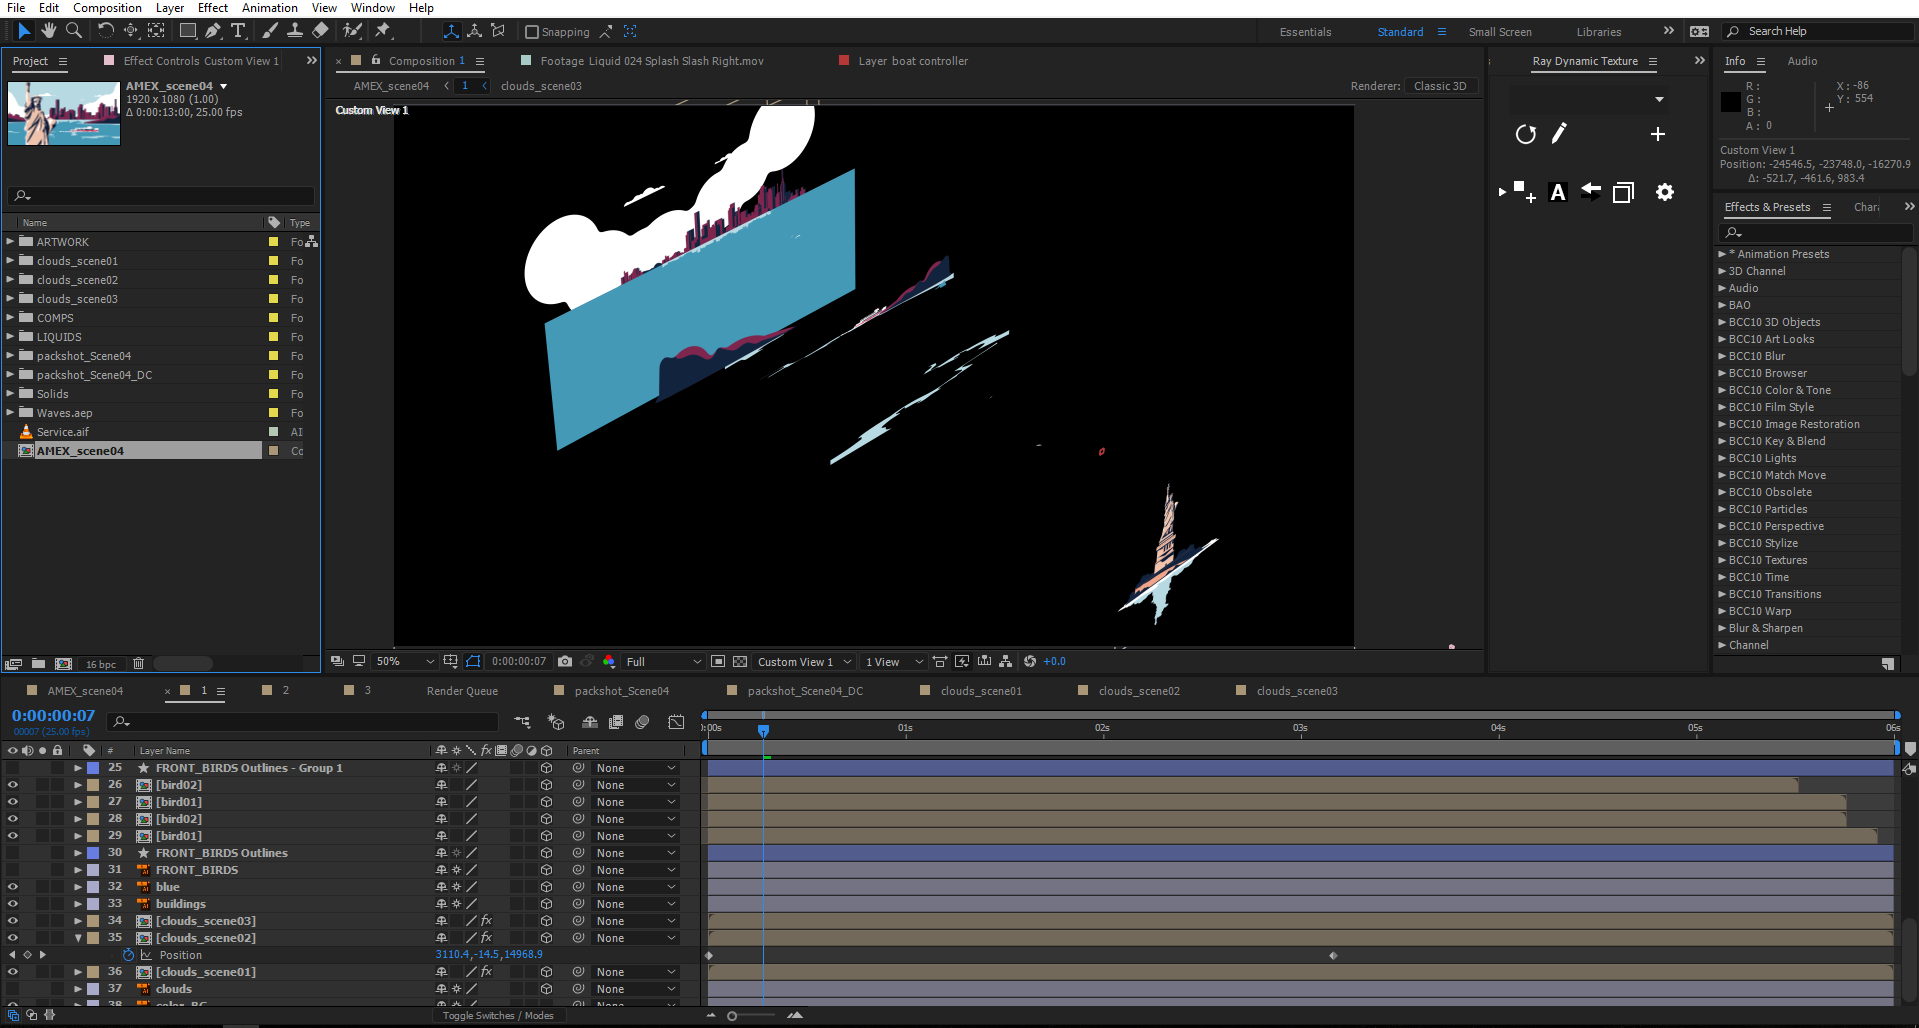
Task: Click the Composition Mini-Flowchart icon in timeline
Action: click(x=522, y=722)
